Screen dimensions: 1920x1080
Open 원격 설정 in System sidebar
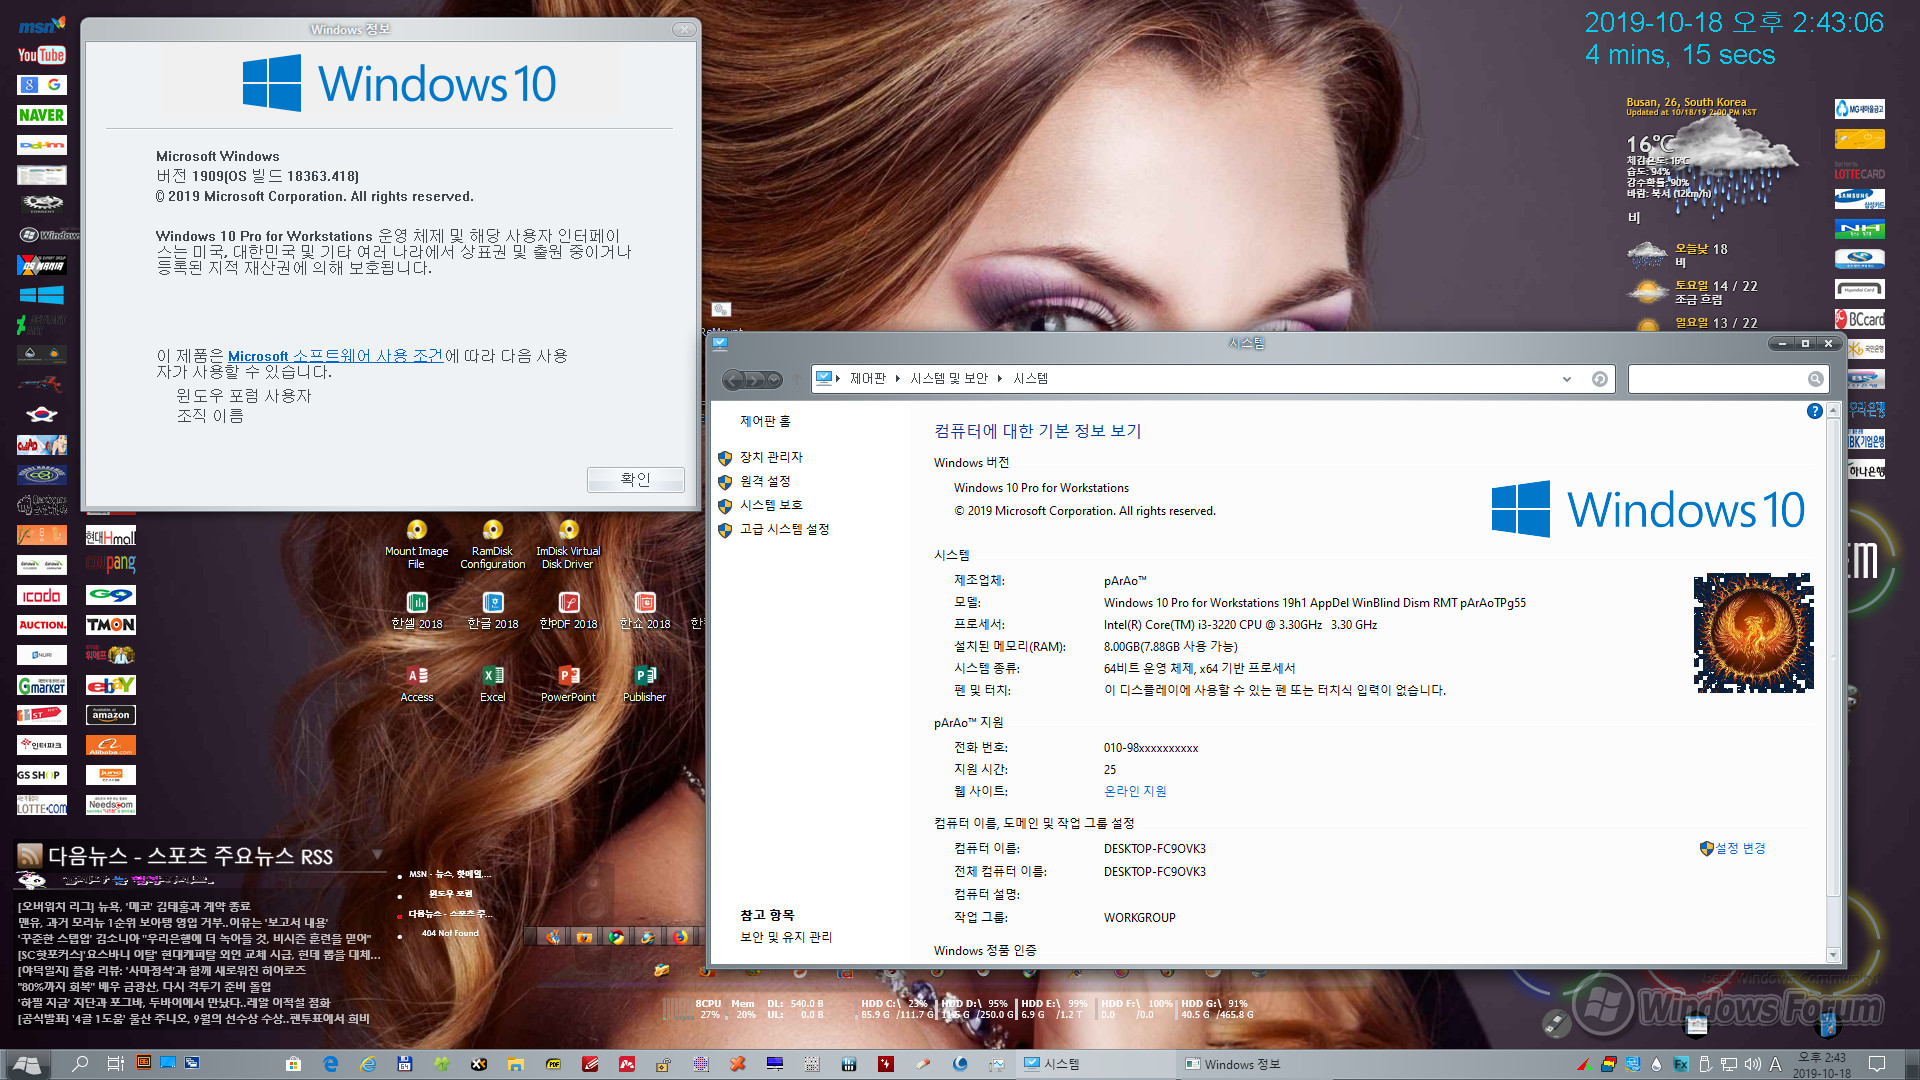tap(765, 481)
